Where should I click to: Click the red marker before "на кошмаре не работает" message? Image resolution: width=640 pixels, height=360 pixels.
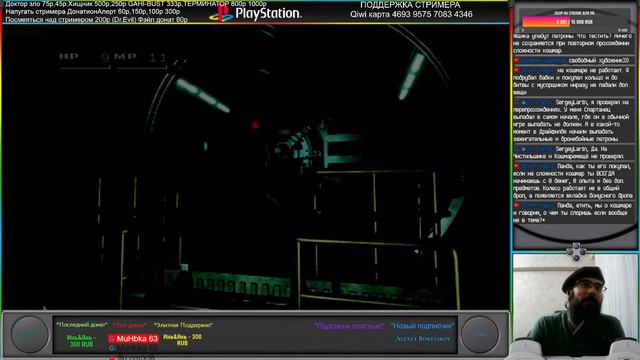(516, 70)
